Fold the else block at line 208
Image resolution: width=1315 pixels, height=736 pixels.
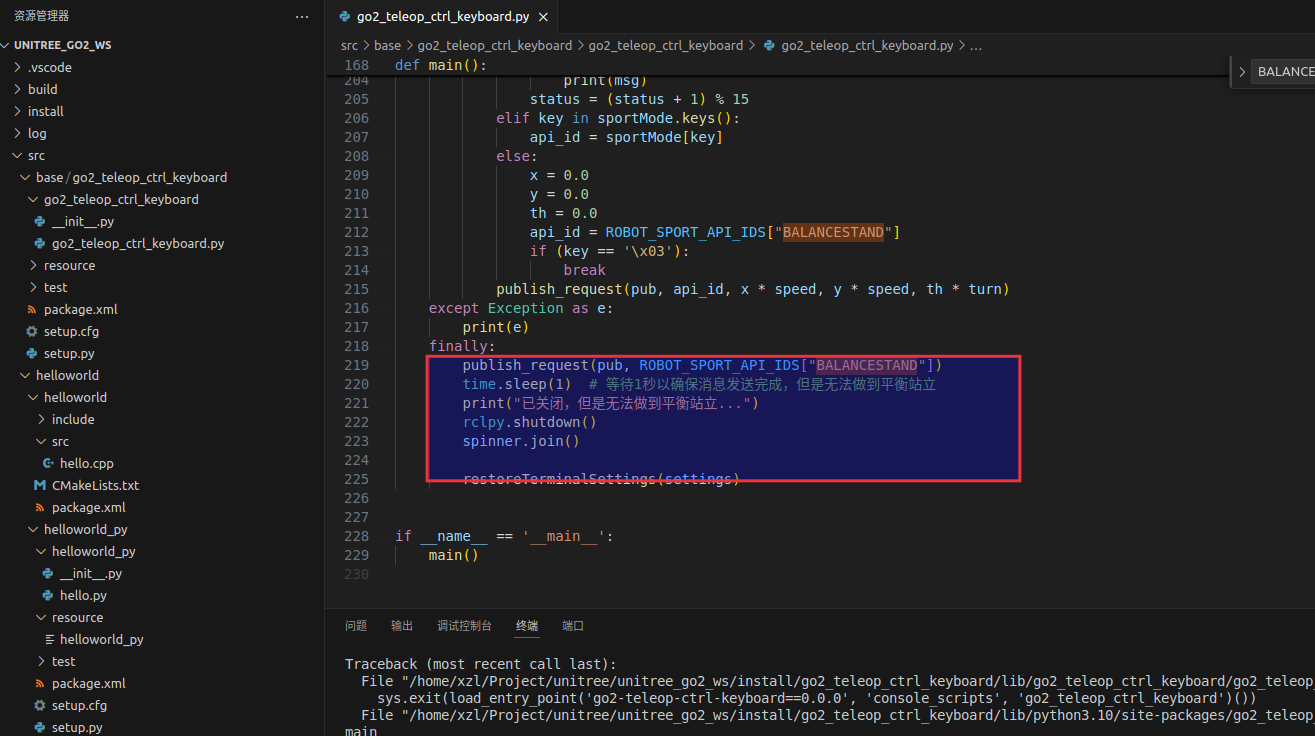pos(384,156)
